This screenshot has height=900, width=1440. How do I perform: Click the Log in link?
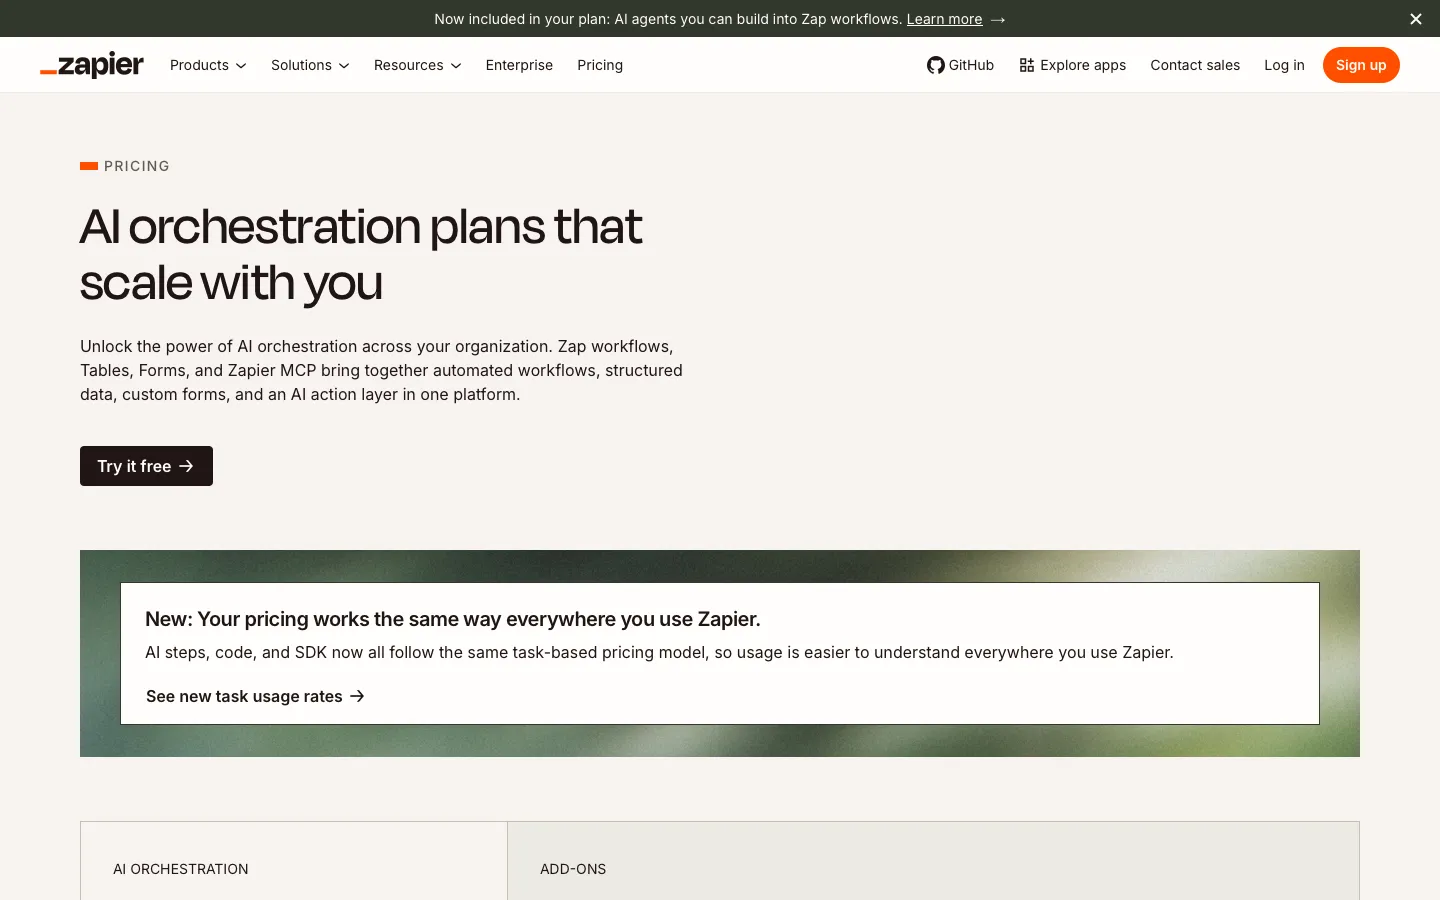pos(1284,65)
